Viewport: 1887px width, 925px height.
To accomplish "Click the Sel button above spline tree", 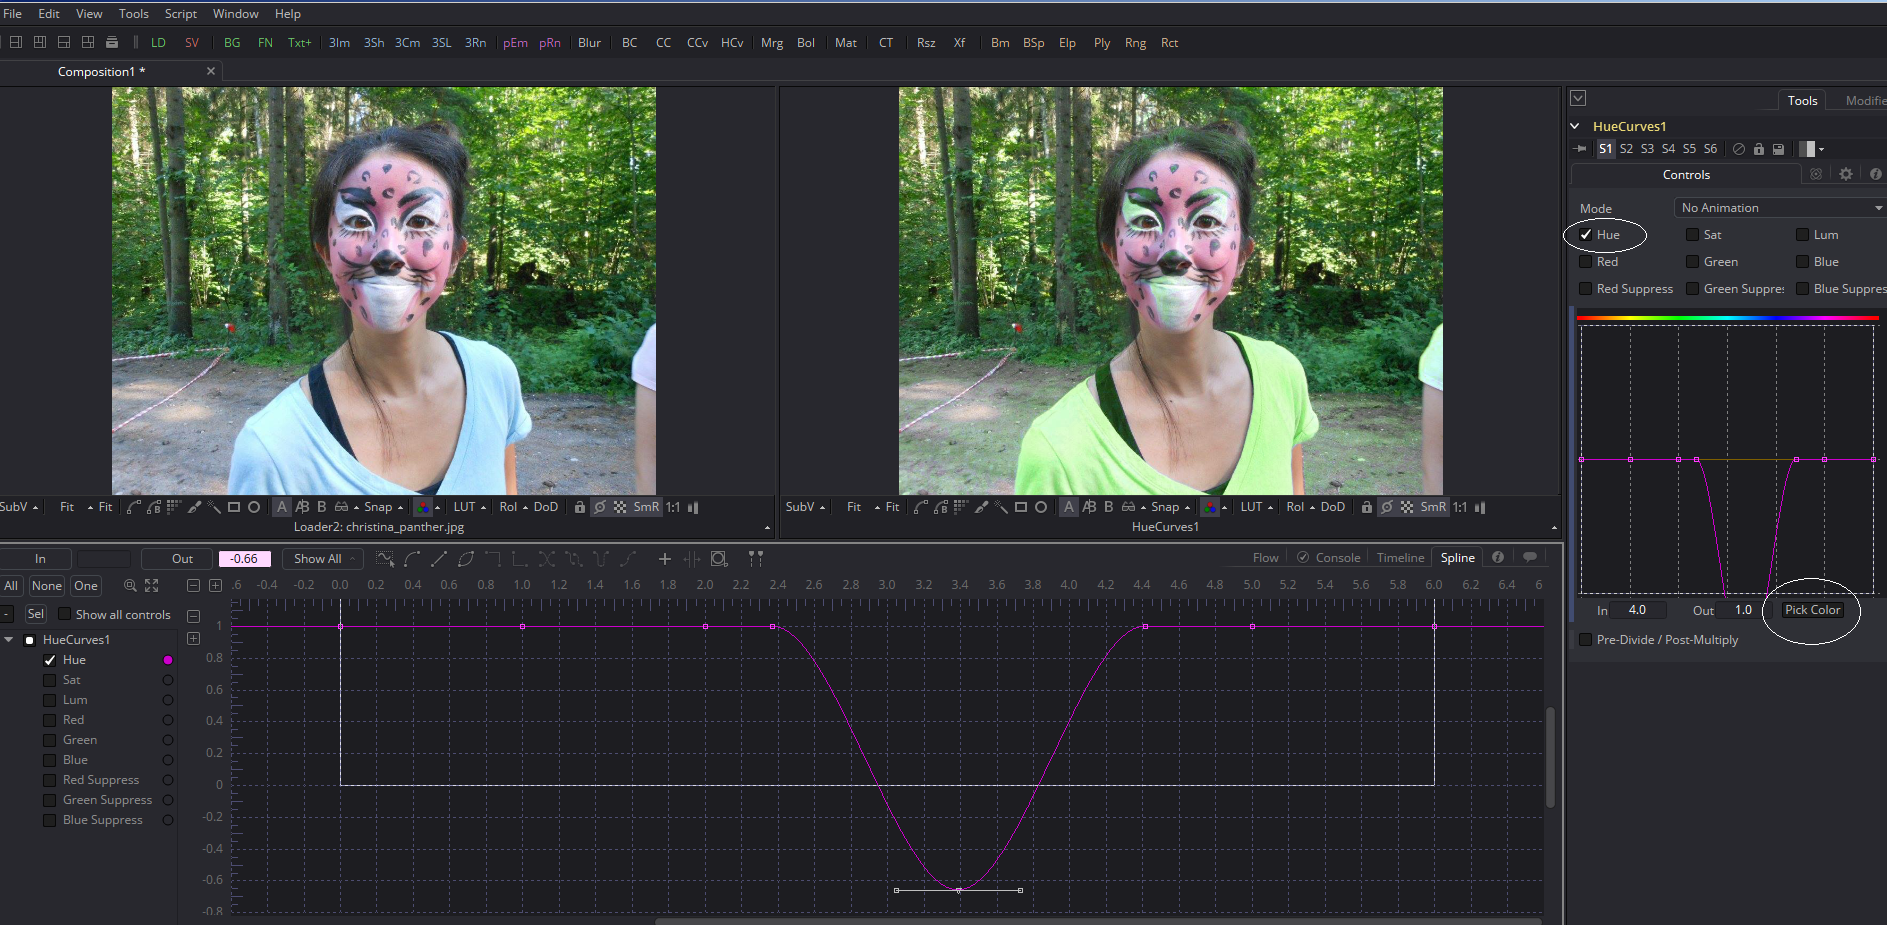I will tap(35, 614).
